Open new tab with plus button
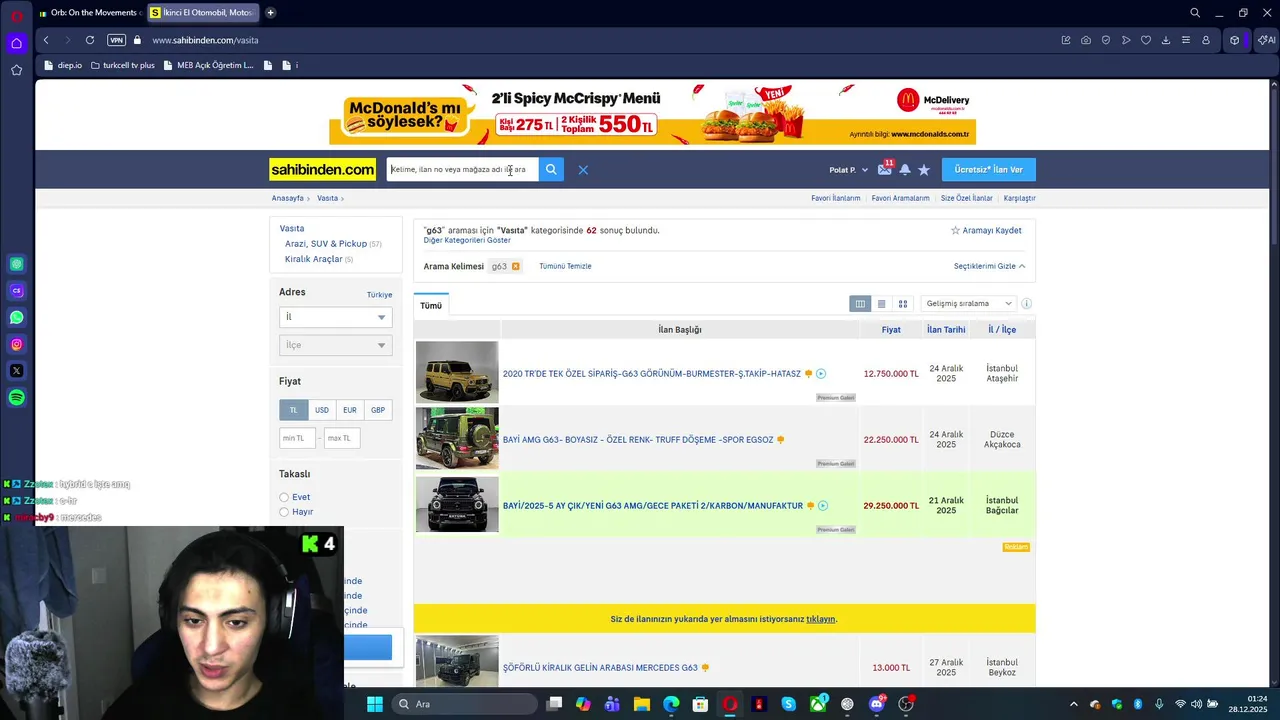 270,13
